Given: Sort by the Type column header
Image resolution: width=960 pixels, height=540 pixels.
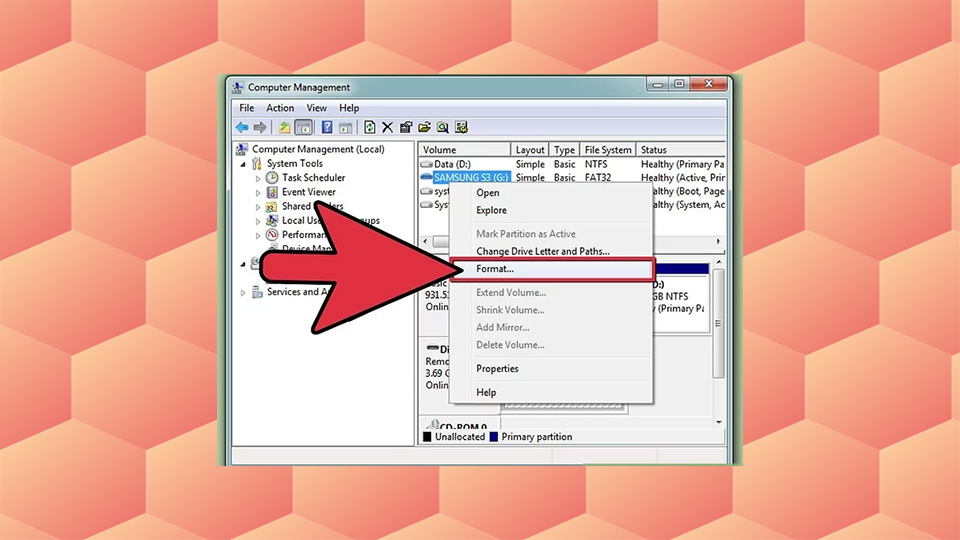Looking at the screenshot, I should tap(564, 149).
